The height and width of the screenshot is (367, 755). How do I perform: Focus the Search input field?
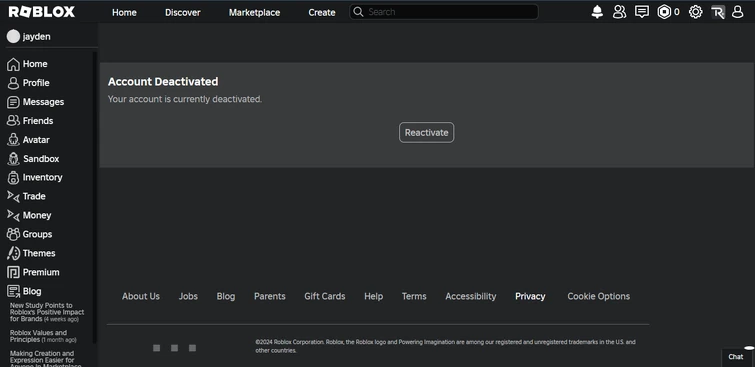click(x=443, y=12)
